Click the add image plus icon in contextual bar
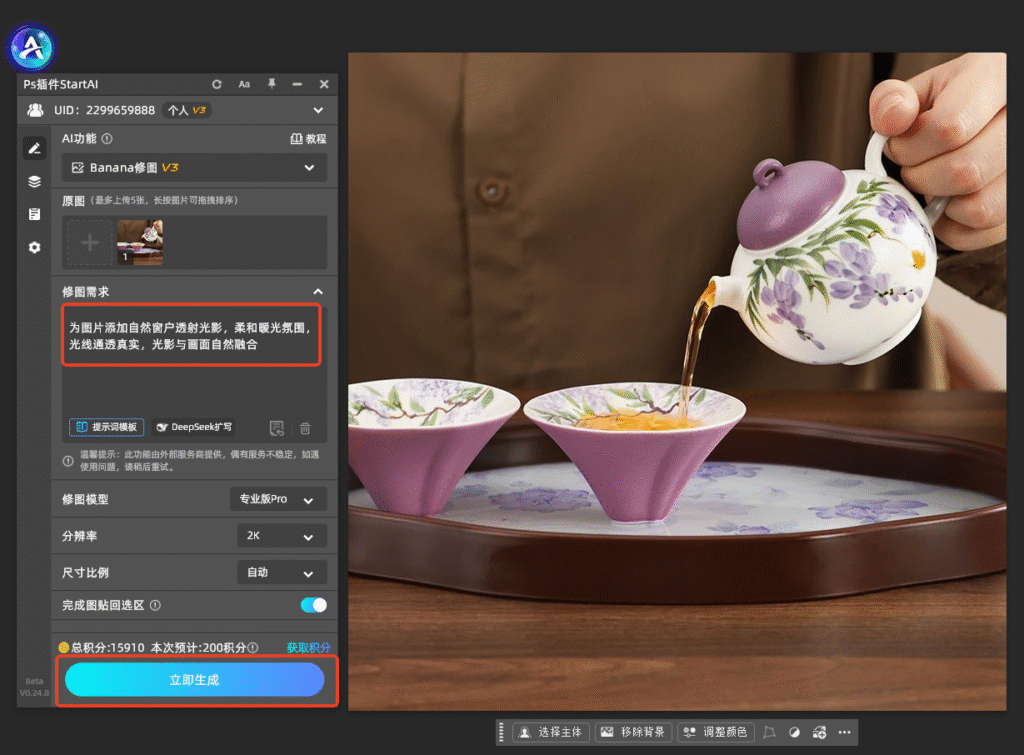Image resolution: width=1024 pixels, height=755 pixels. (820, 732)
